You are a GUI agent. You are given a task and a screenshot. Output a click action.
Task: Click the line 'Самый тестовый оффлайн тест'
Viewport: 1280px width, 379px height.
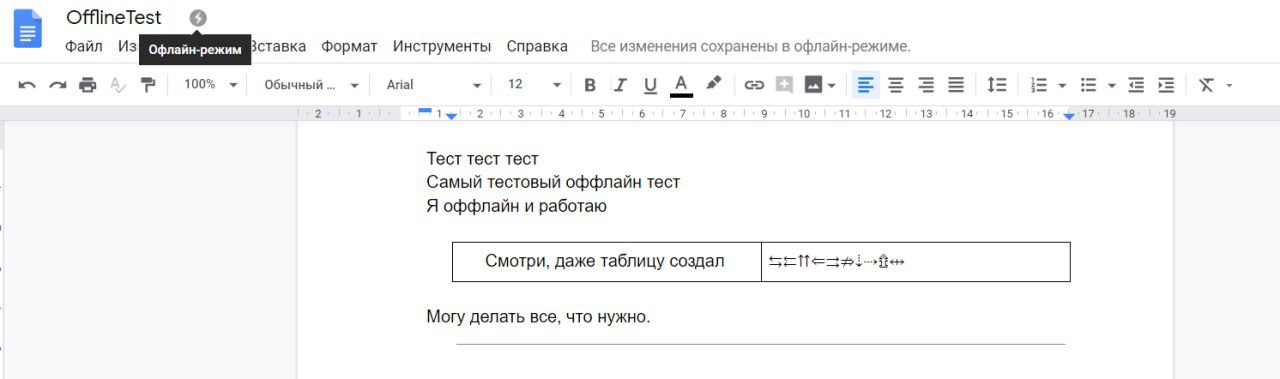coord(553,182)
